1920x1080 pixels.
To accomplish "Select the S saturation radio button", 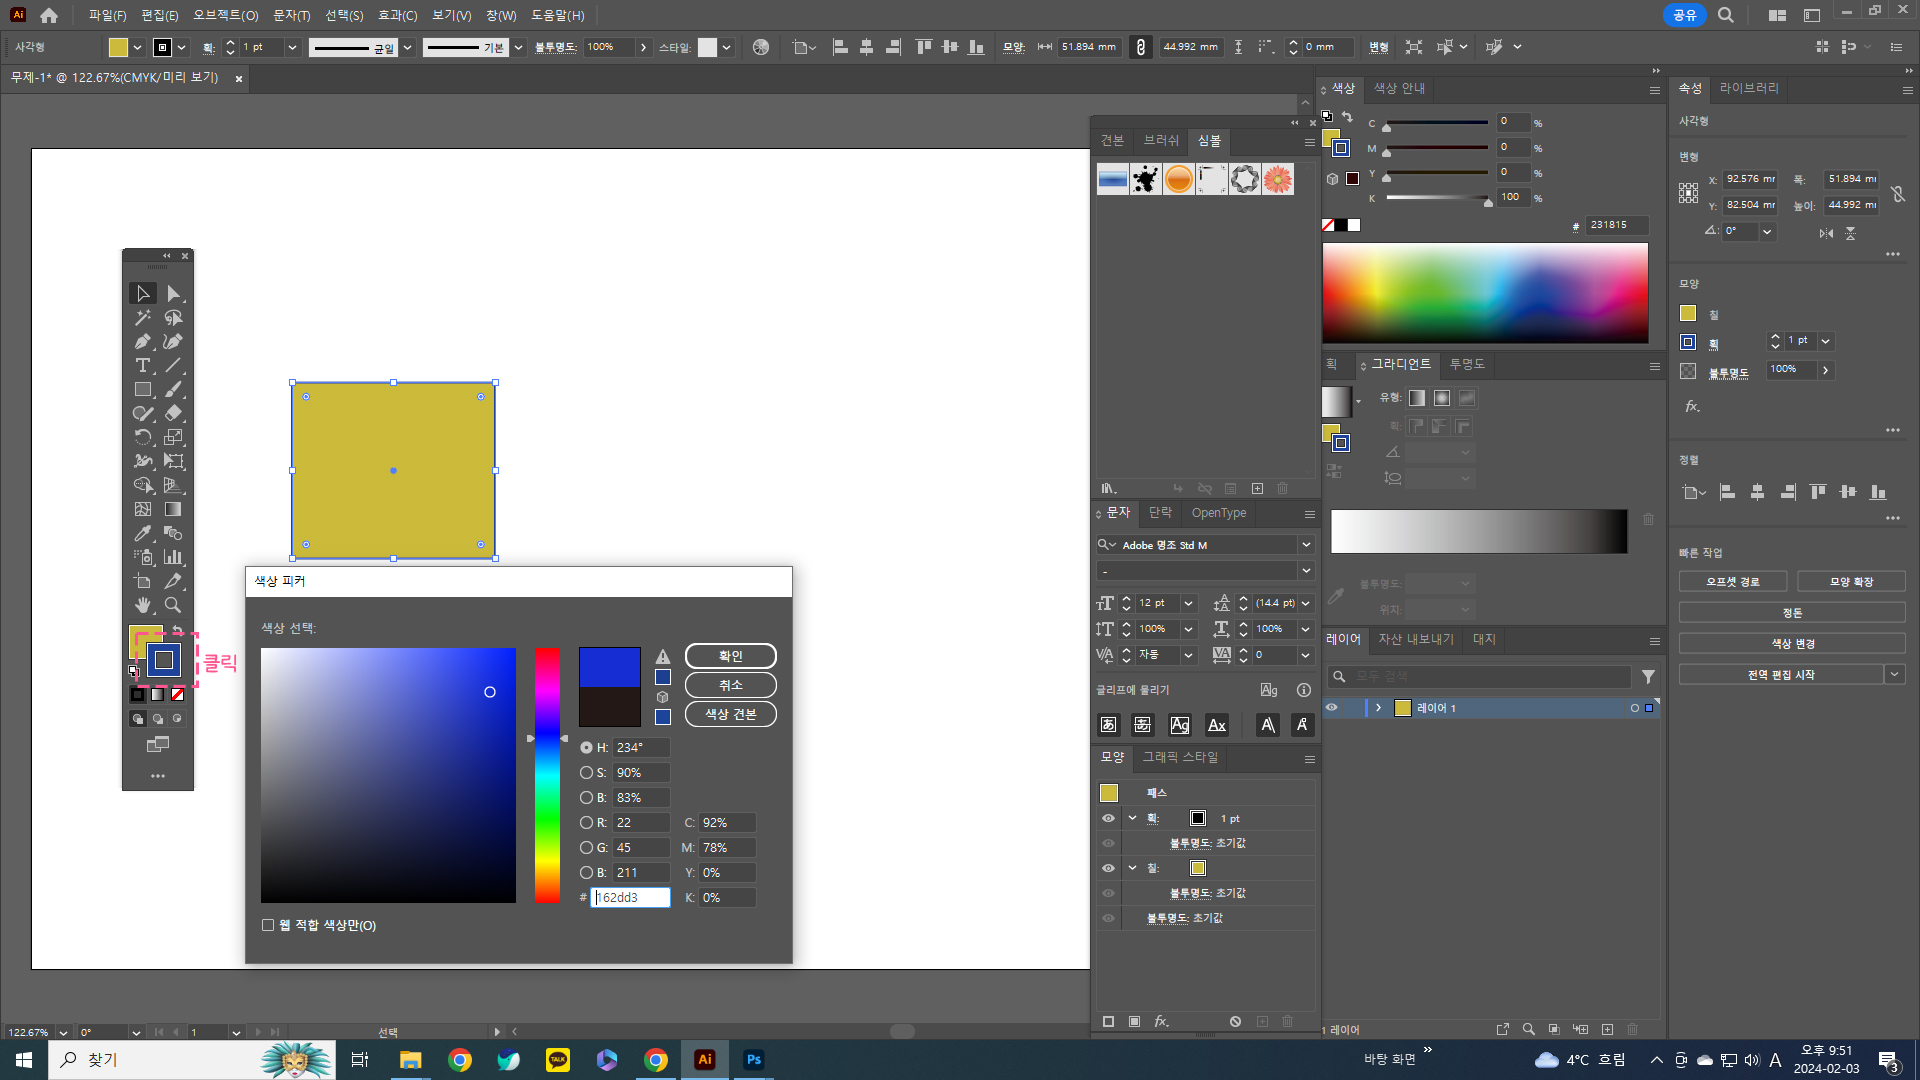I will [587, 773].
